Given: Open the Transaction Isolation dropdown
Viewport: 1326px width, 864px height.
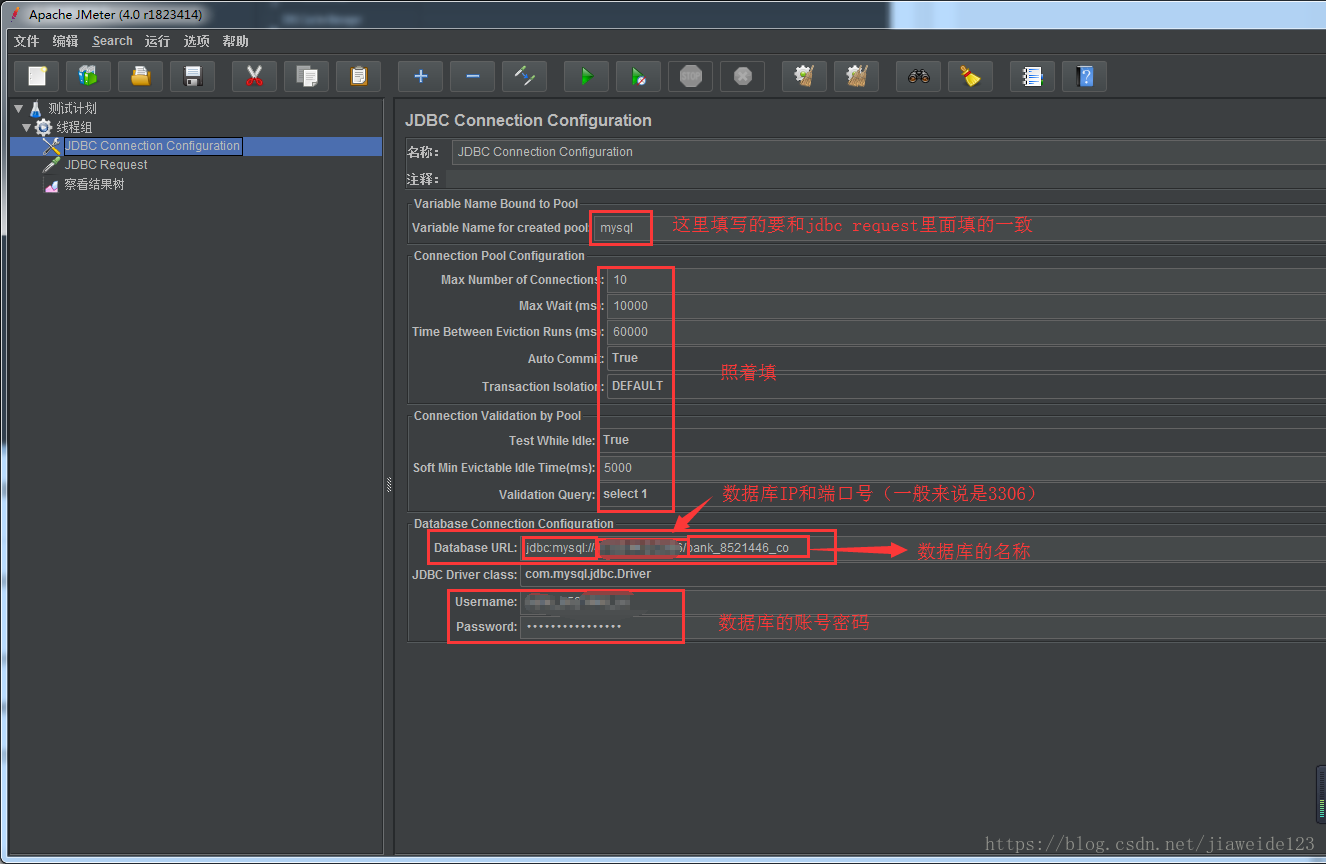Looking at the screenshot, I should tap(966, 386).
